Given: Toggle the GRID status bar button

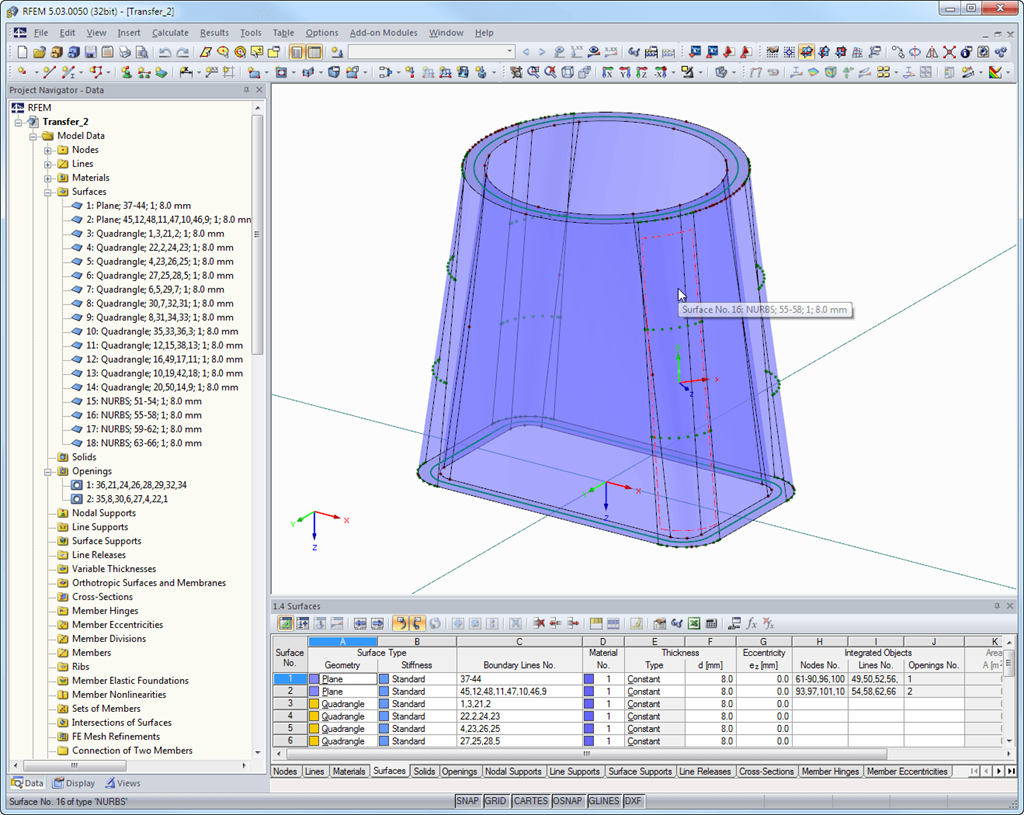Looking at the screenshot, I should click(495, 802).
